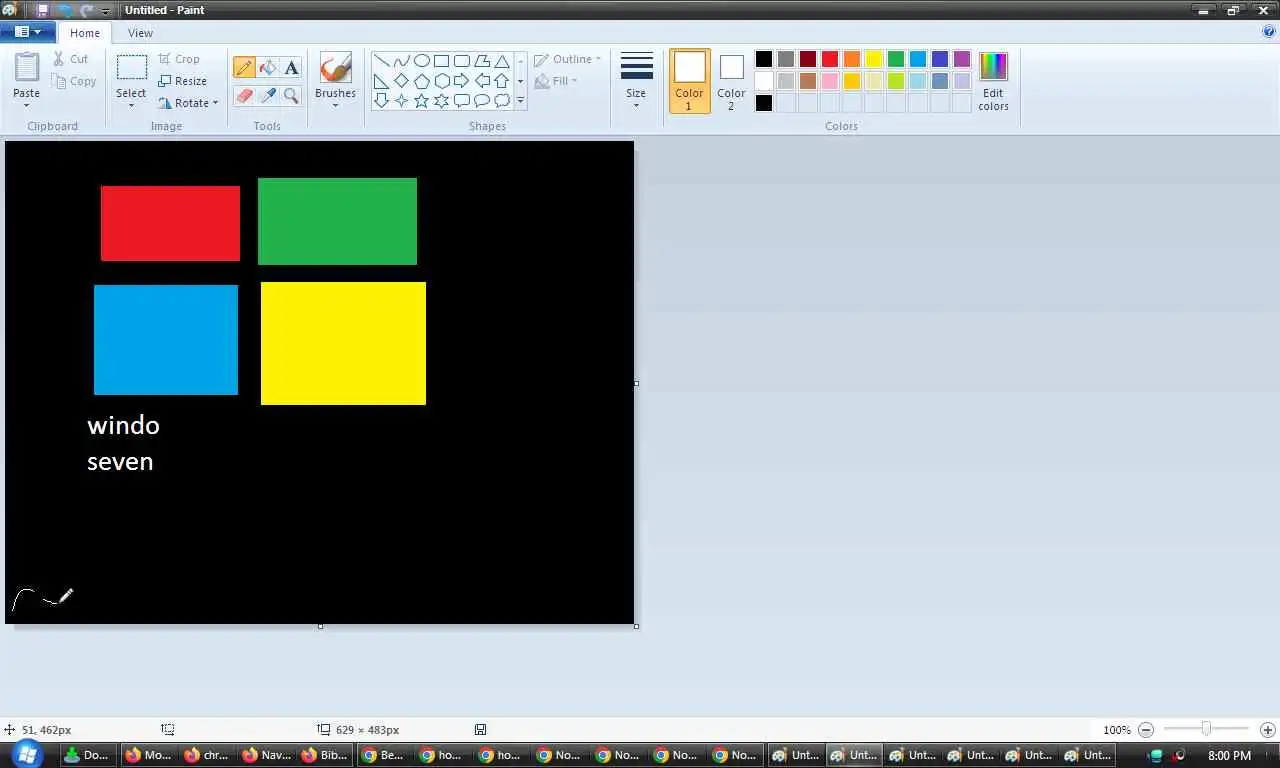Screen dimensions: 1280x768
Task: Open Paint Help question mark icon
Action: coord(1269,32)
